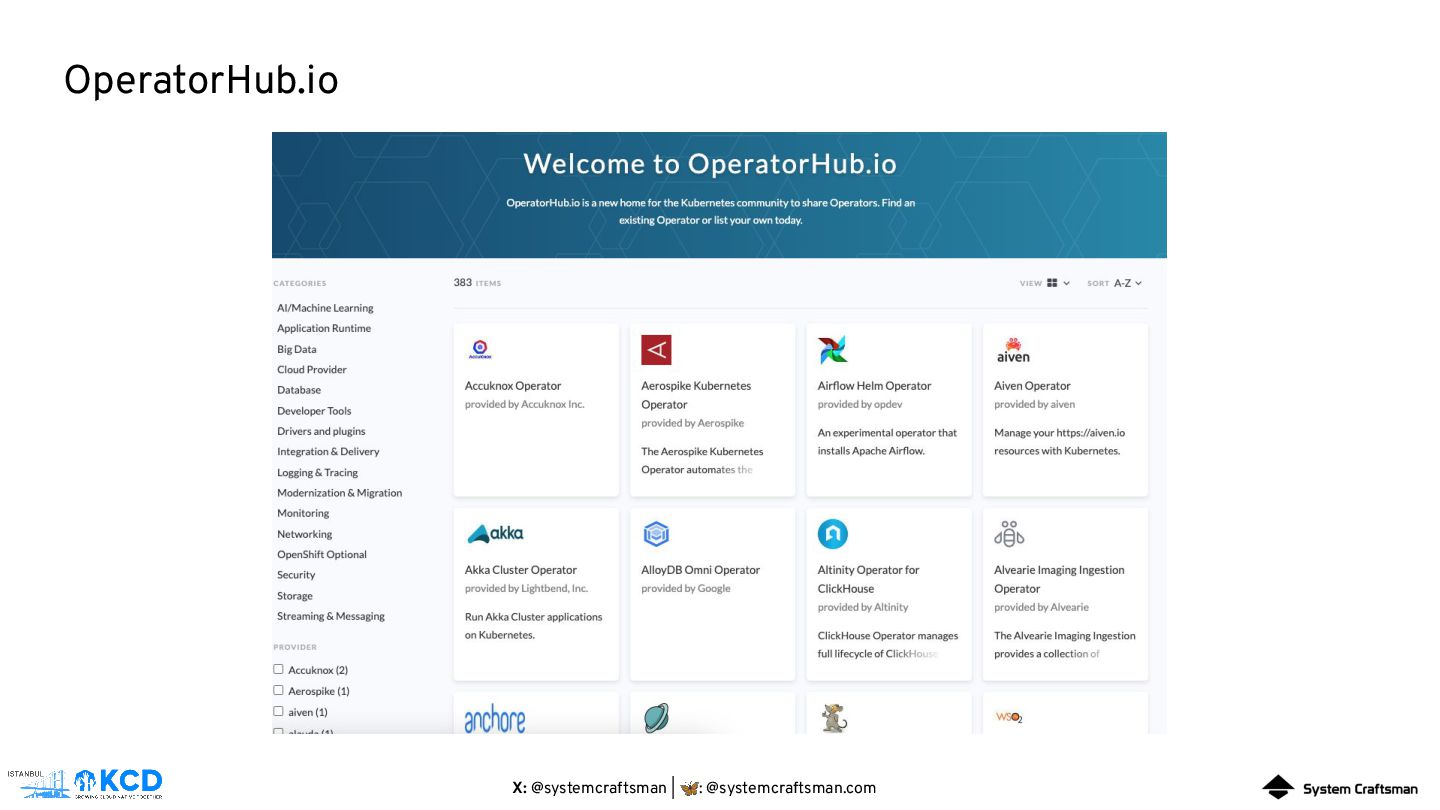1440x810 pixels.
Task: Open Alvearie Imaging Ingestion Operator title
Action: (1059, 579)
